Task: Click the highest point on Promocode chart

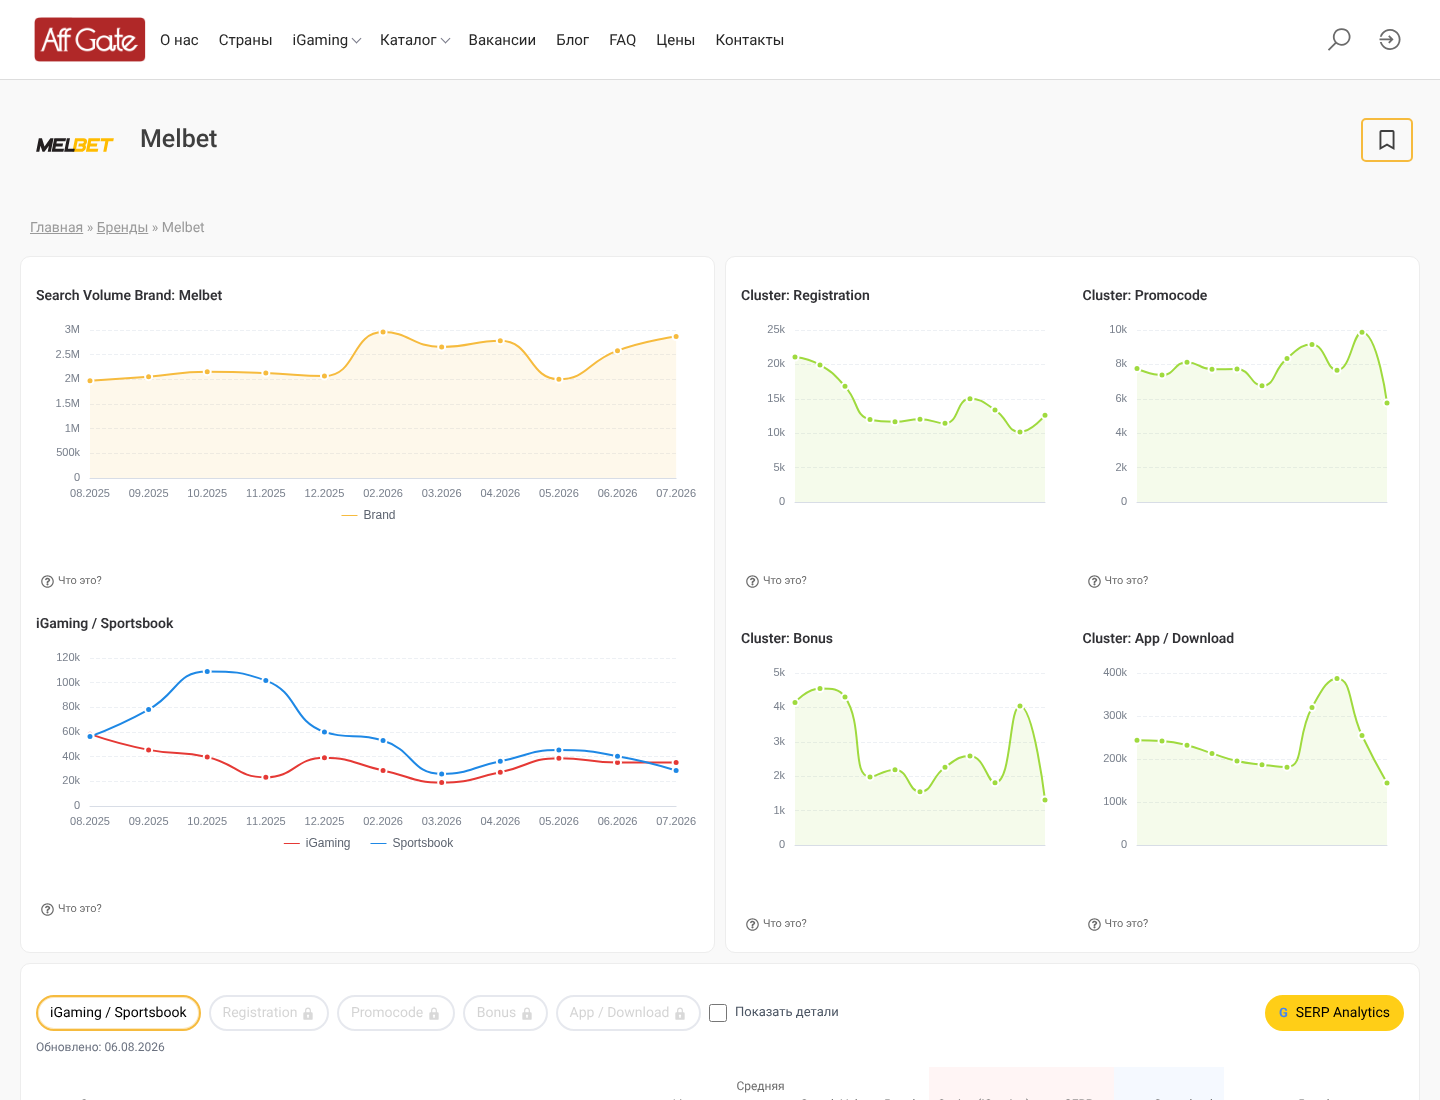Action: [1362, 332]
